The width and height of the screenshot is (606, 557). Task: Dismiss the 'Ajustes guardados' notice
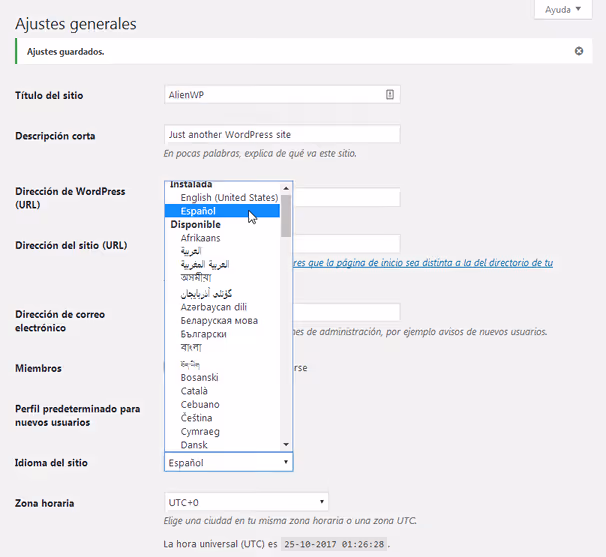tap(579, 51)
